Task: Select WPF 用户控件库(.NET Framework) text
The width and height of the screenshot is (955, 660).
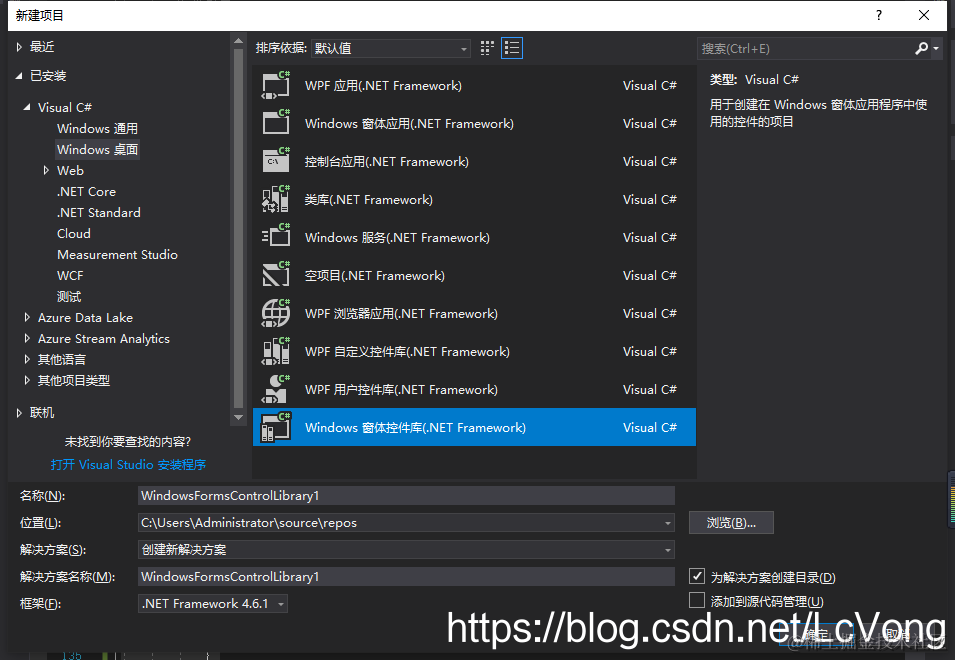Action: 401,390
